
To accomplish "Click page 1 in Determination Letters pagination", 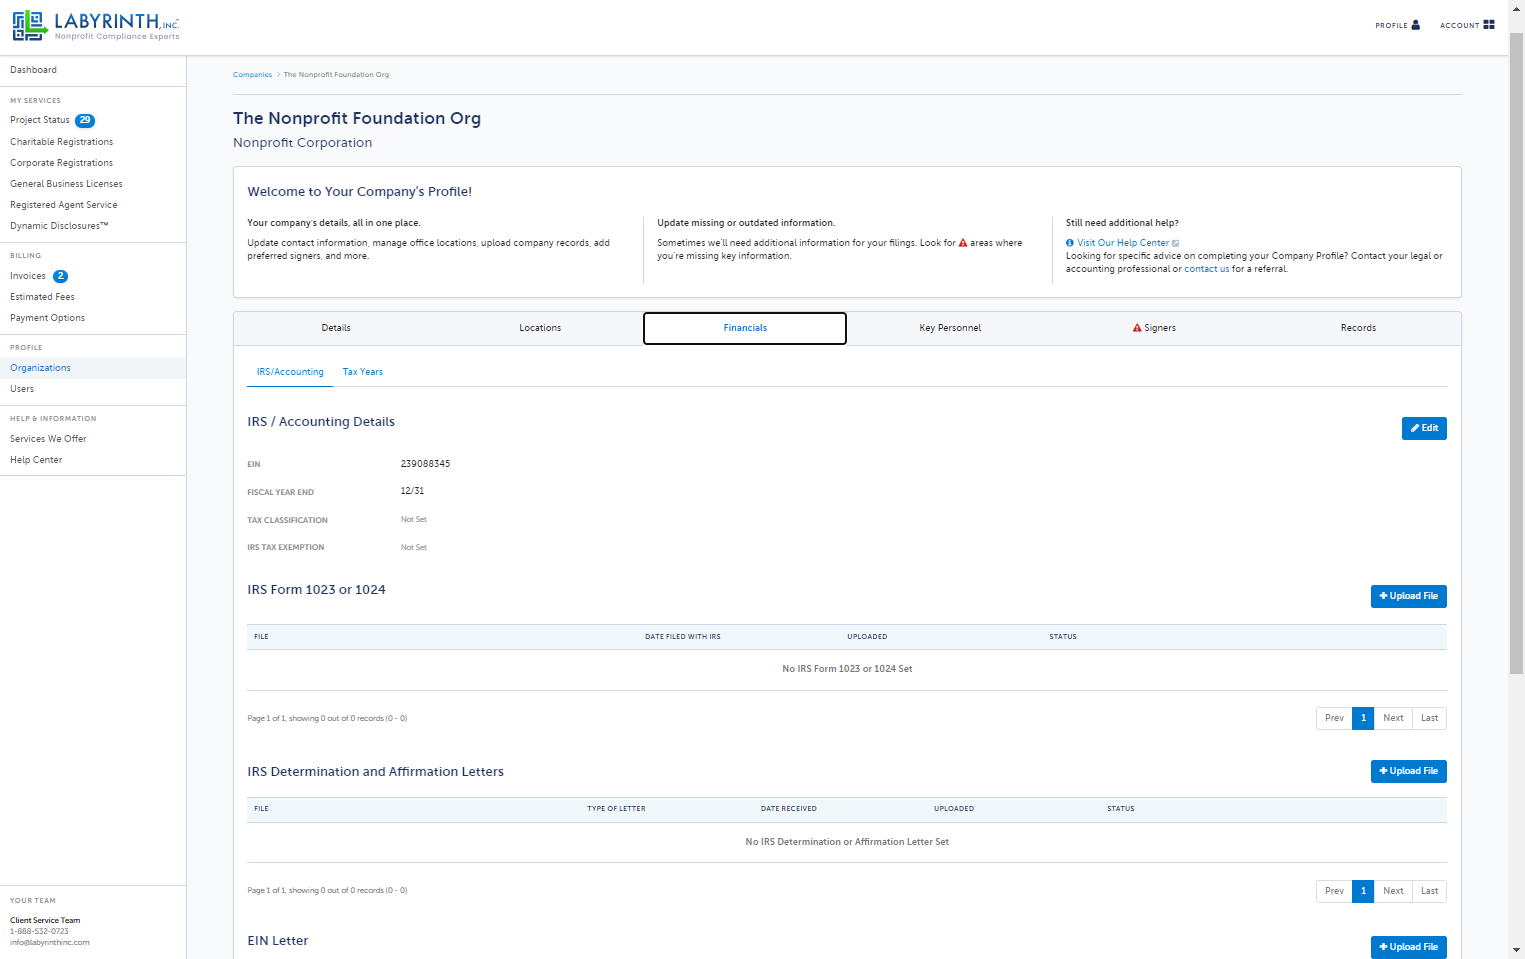I will (1363, 891).
